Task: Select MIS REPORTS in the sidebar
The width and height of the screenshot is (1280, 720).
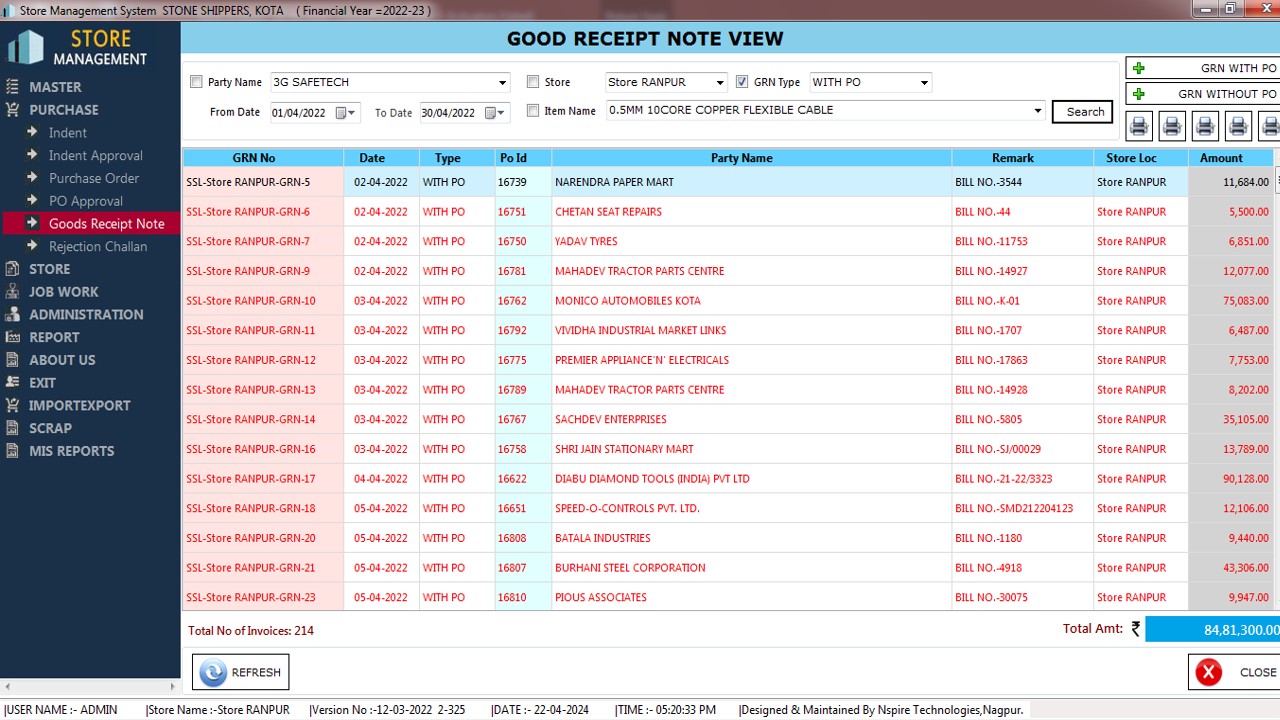Action: coord(71,451)
